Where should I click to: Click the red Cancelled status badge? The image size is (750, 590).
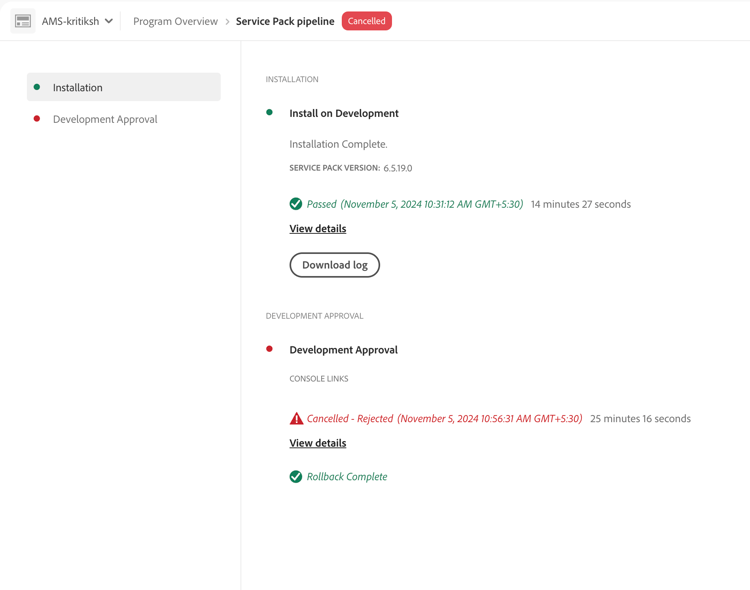pos(366,21)
